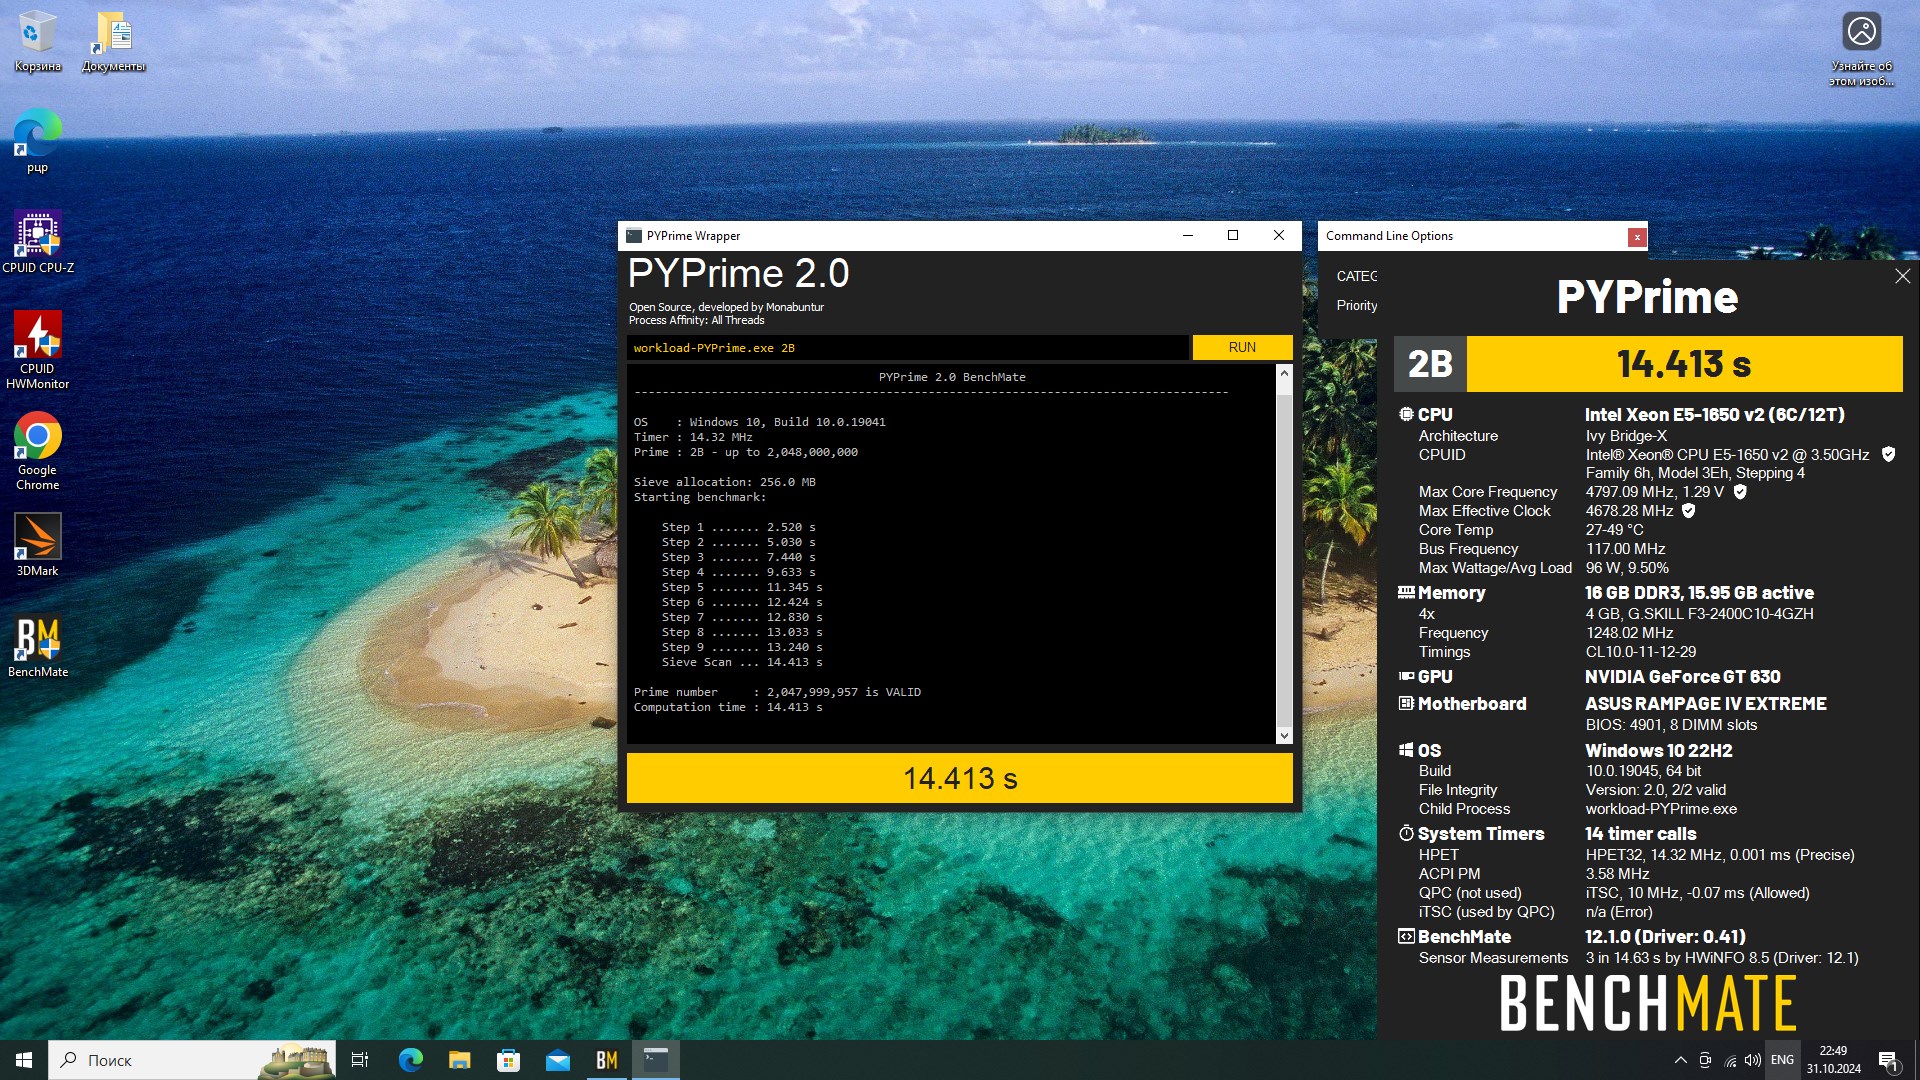The width and height of the screenshot is (1920, 1080).
Task: Click the RUN button in PYPrime Wrapper
Action: tap(1242, 347)
